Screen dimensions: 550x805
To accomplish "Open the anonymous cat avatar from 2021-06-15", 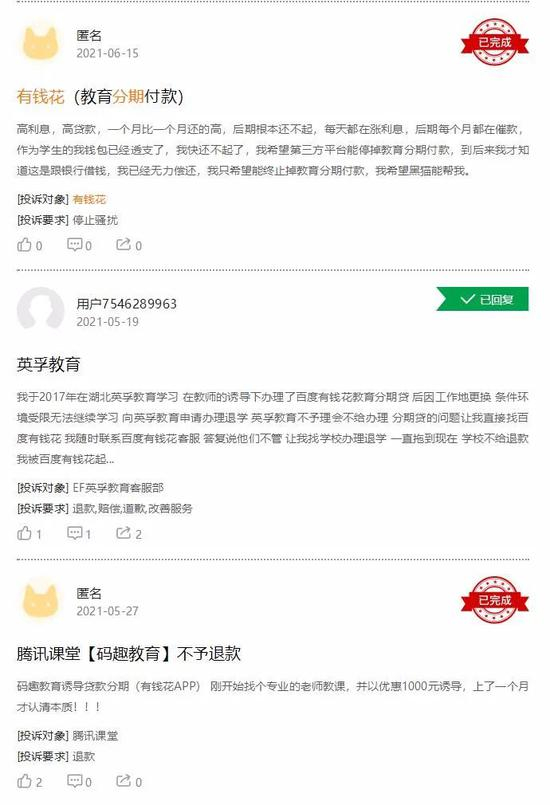I will [x=41, y=43].
